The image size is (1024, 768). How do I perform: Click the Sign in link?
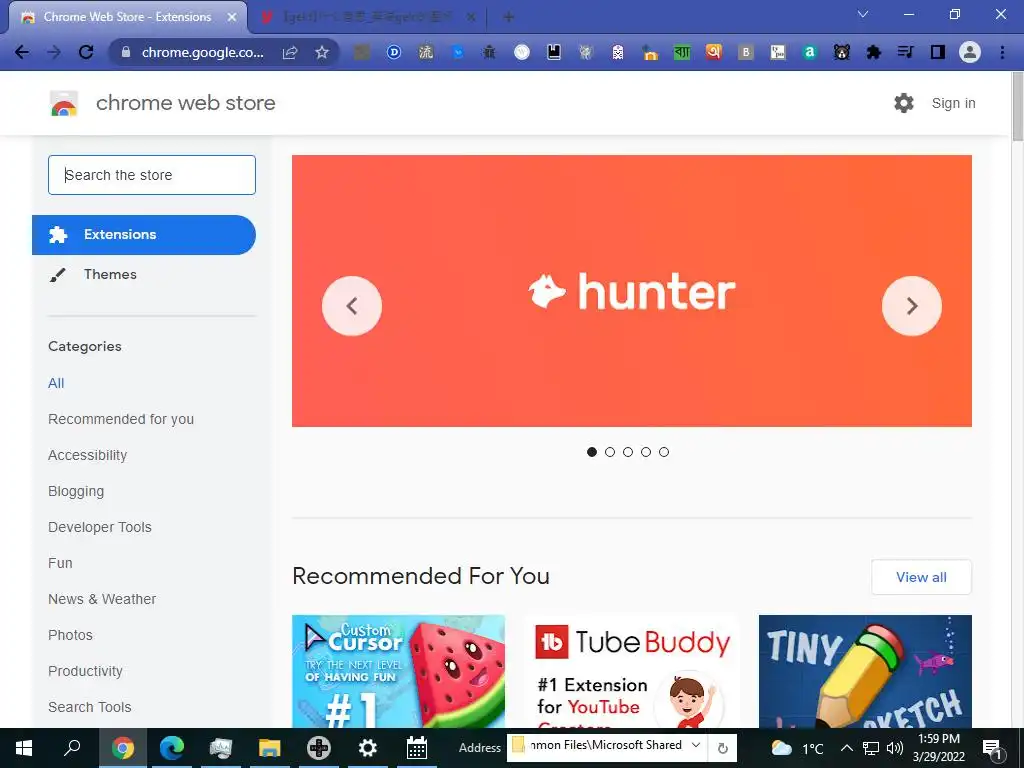point(953,103)
